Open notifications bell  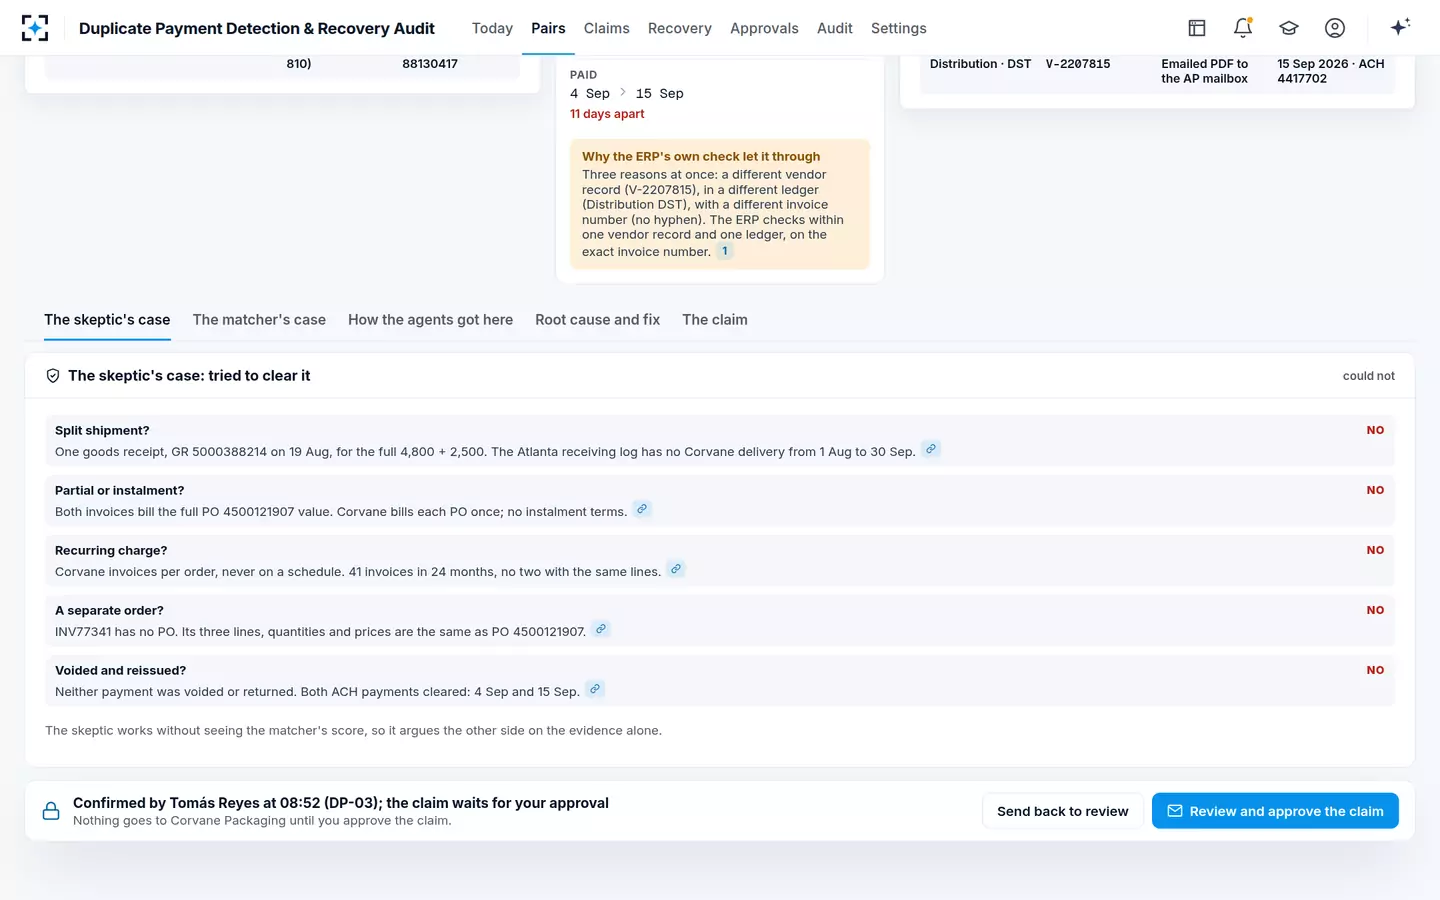[x=1243, y=28]
